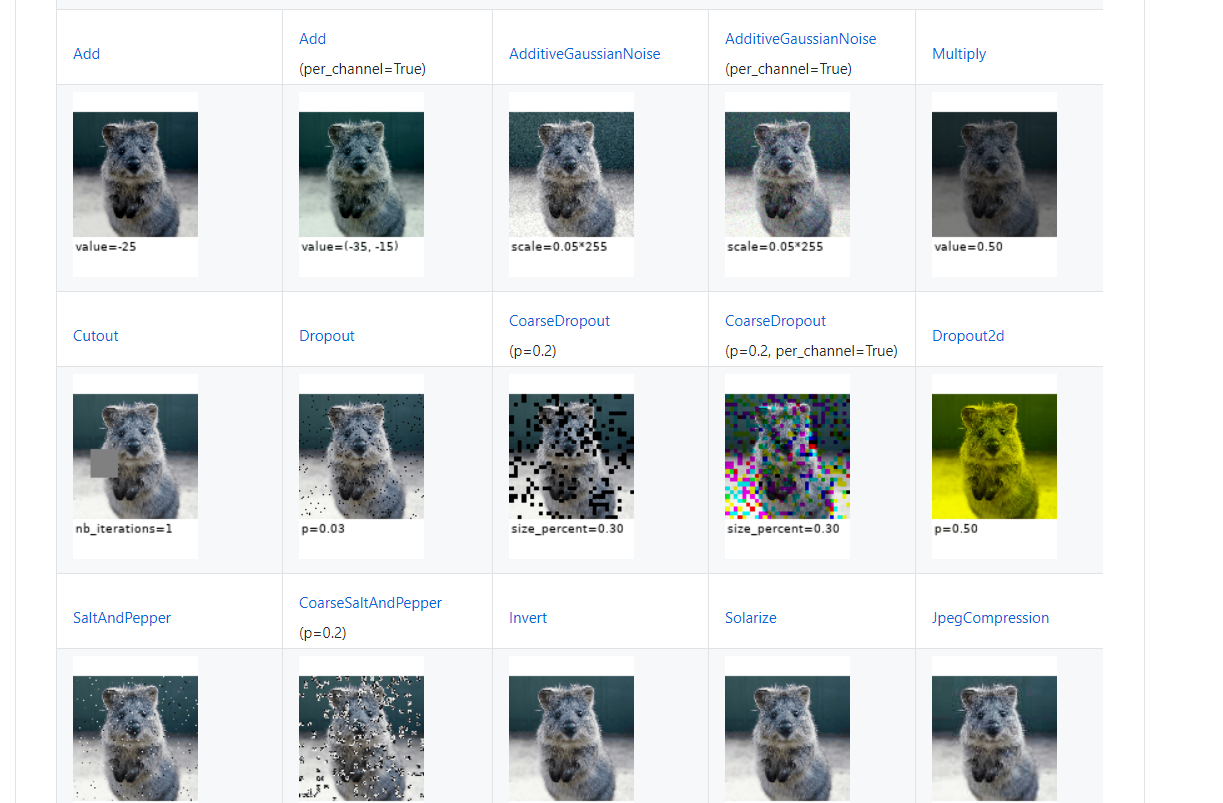
Task: Open the first Add augmenter link
Action: (86, 54)
